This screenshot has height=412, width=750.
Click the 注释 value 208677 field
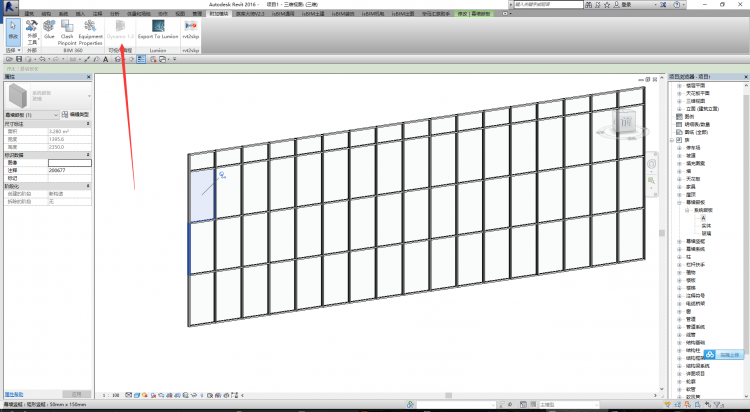click(70, 170)
